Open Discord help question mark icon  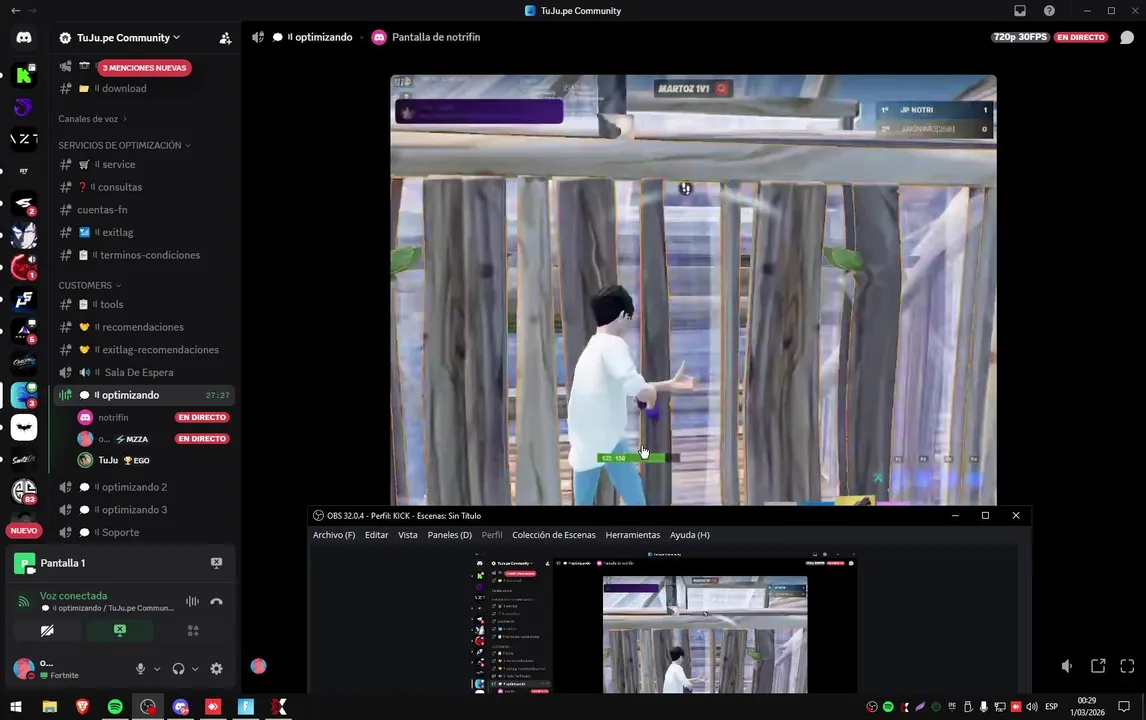(x=1049, y=10)
